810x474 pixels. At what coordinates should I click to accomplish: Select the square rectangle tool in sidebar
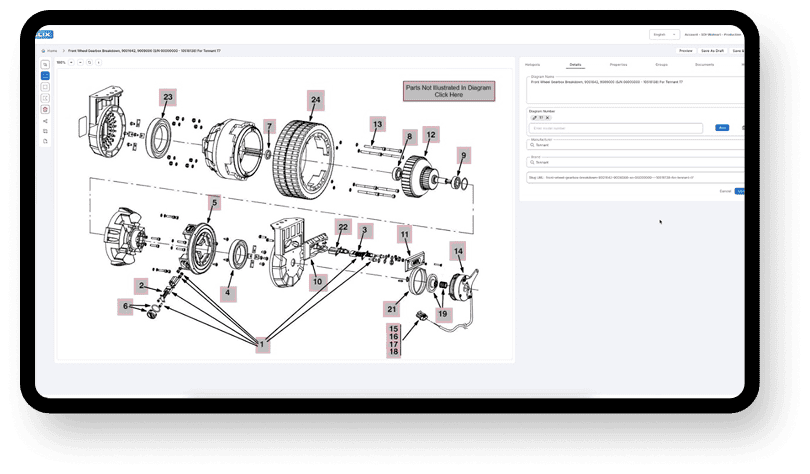coord(45,87)
